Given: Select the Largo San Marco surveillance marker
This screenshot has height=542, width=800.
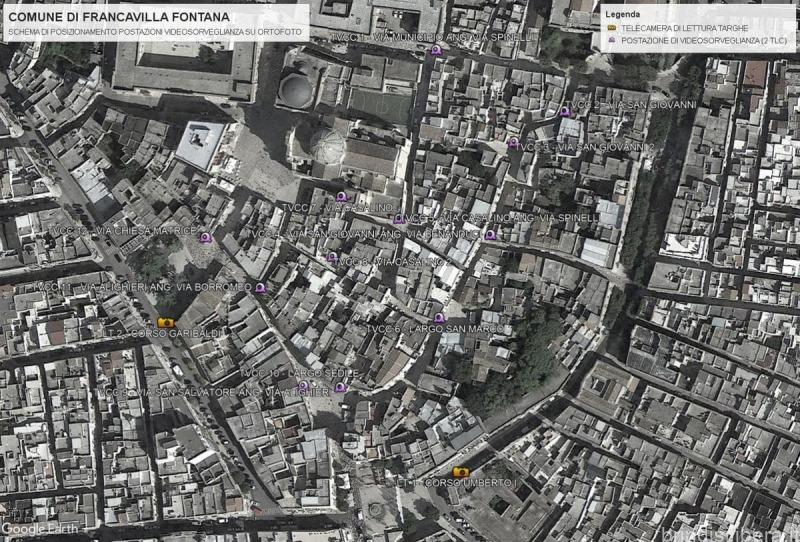Looking at the screenshot, I should click(439, 318).
